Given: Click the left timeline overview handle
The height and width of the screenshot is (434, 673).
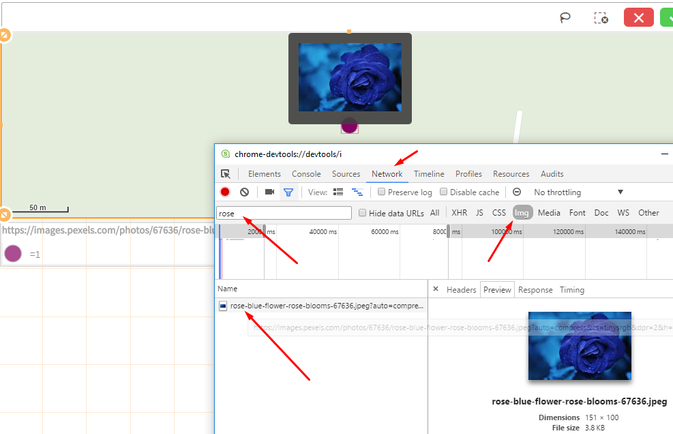Looking at the screenshot, I should tap(264, 231).
